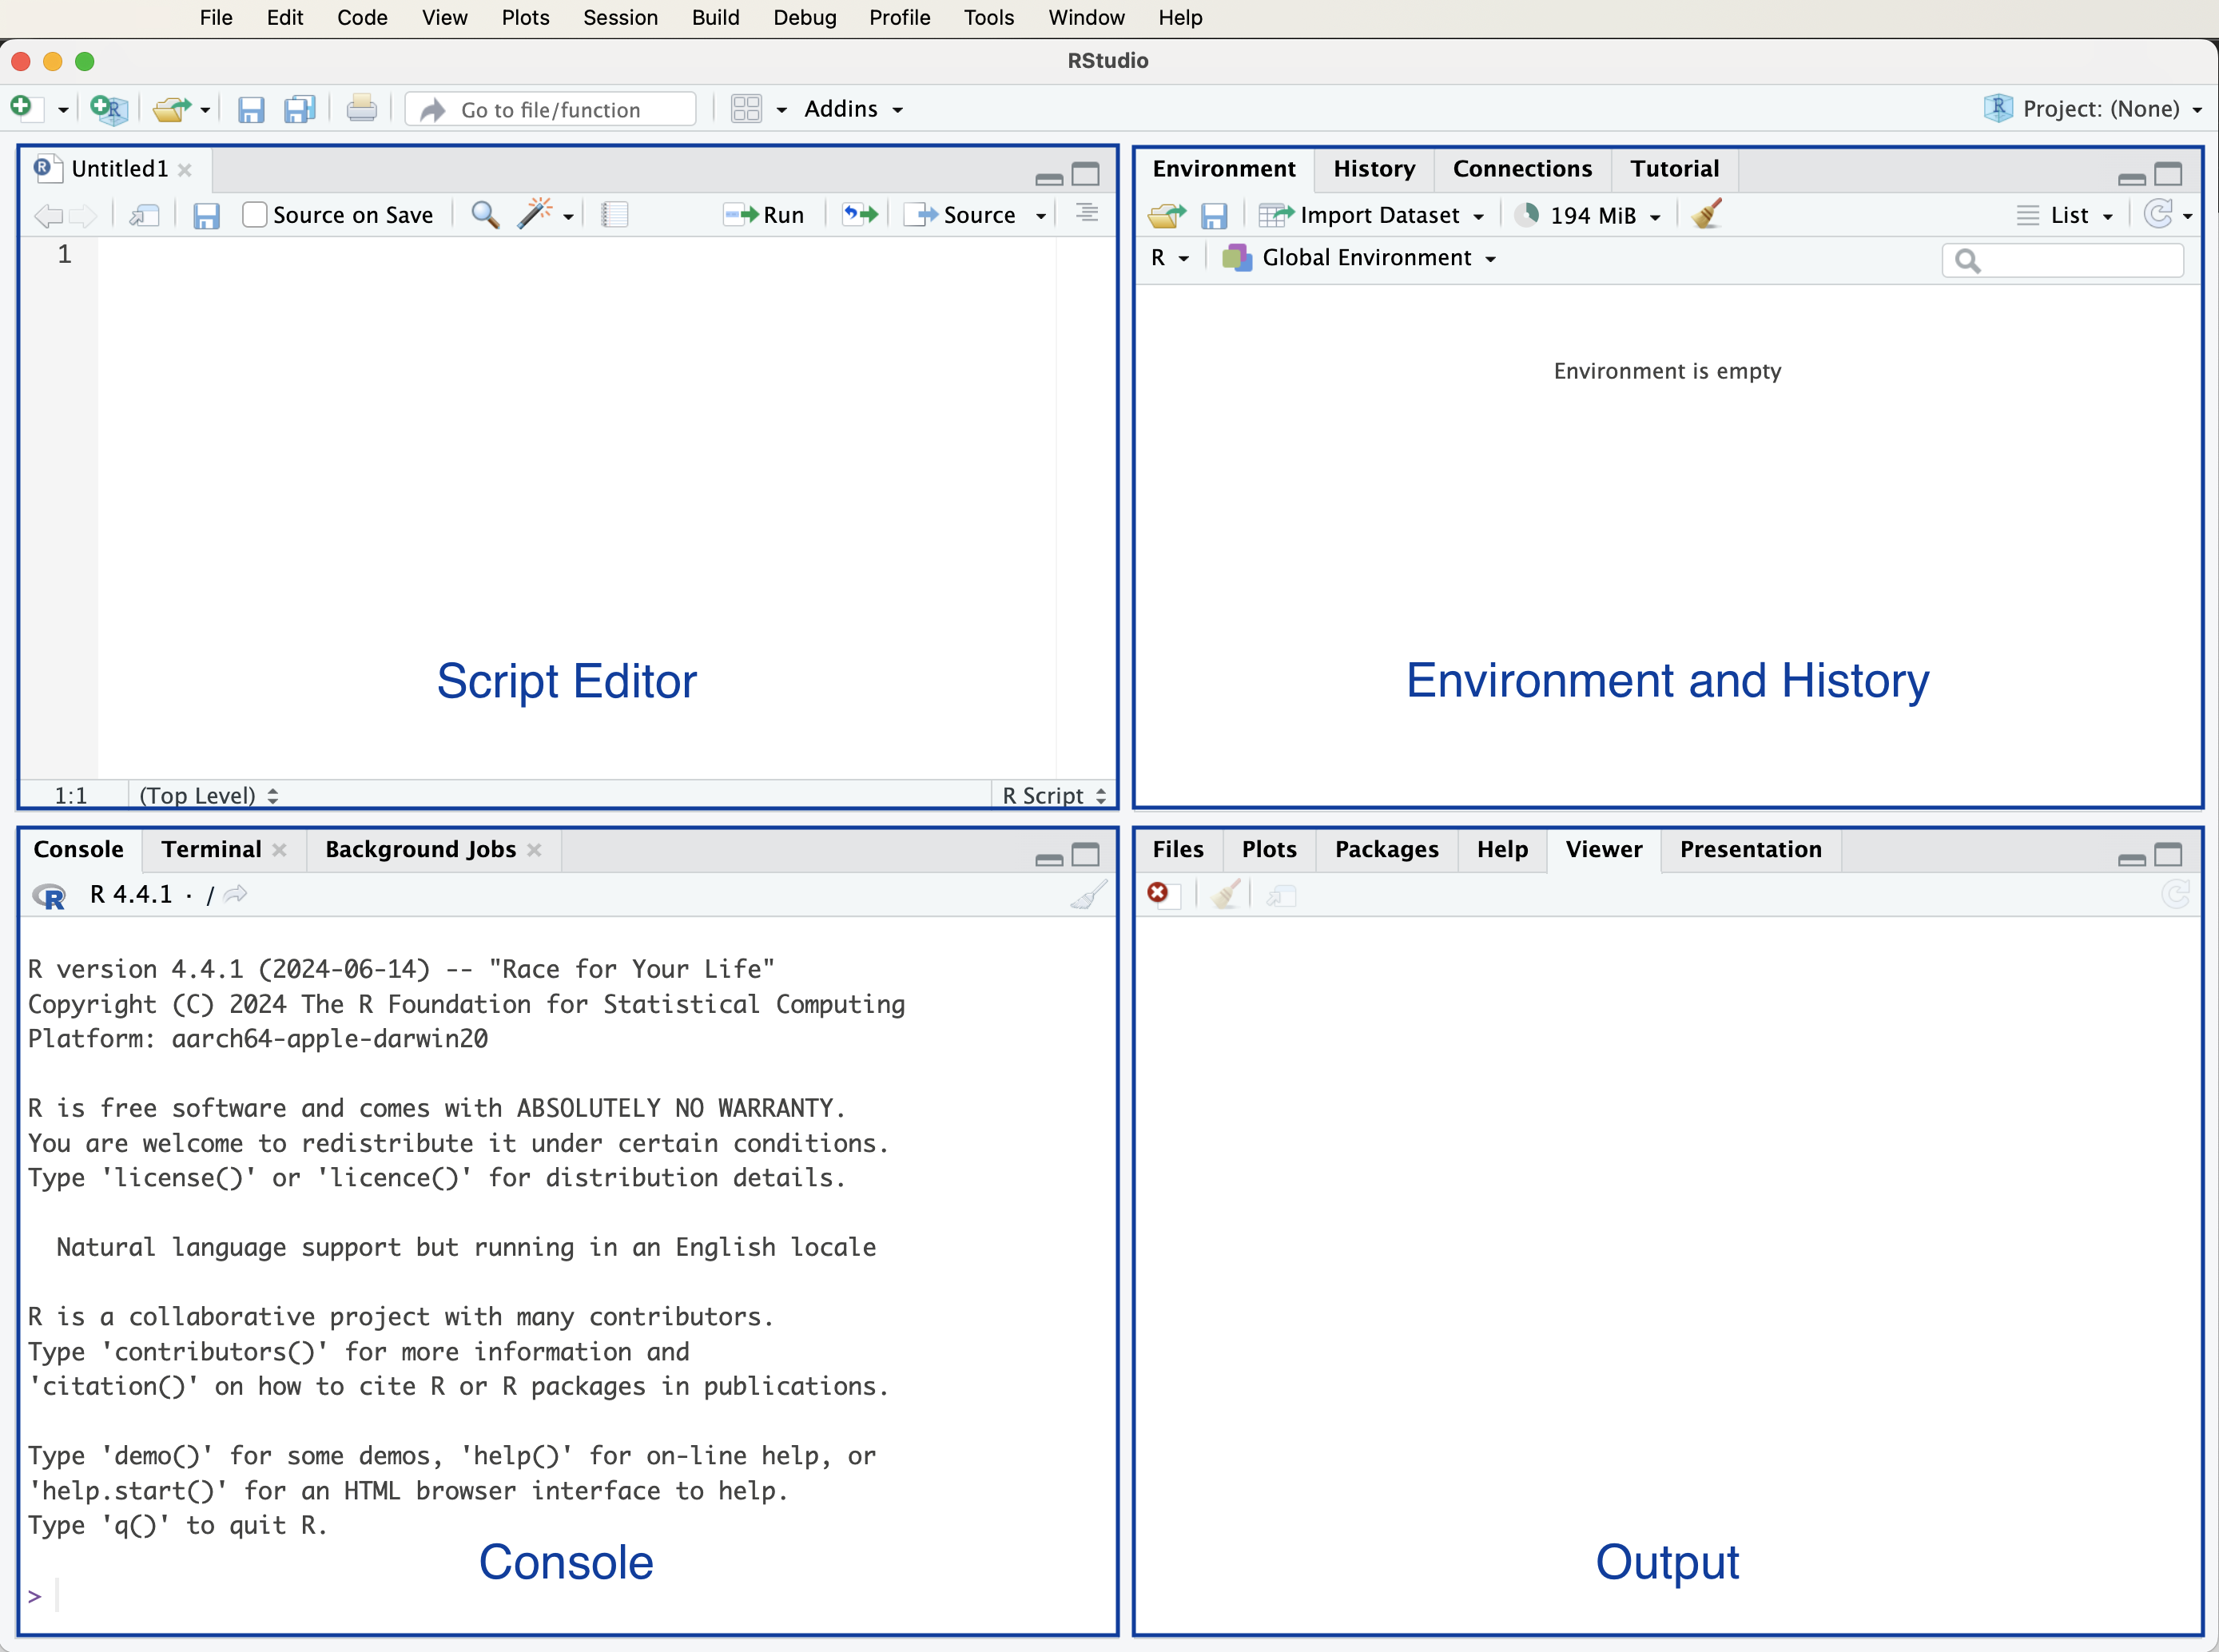
Task: Click the Open file folder icon in main toolbar
Action: [x=171, y=109]
